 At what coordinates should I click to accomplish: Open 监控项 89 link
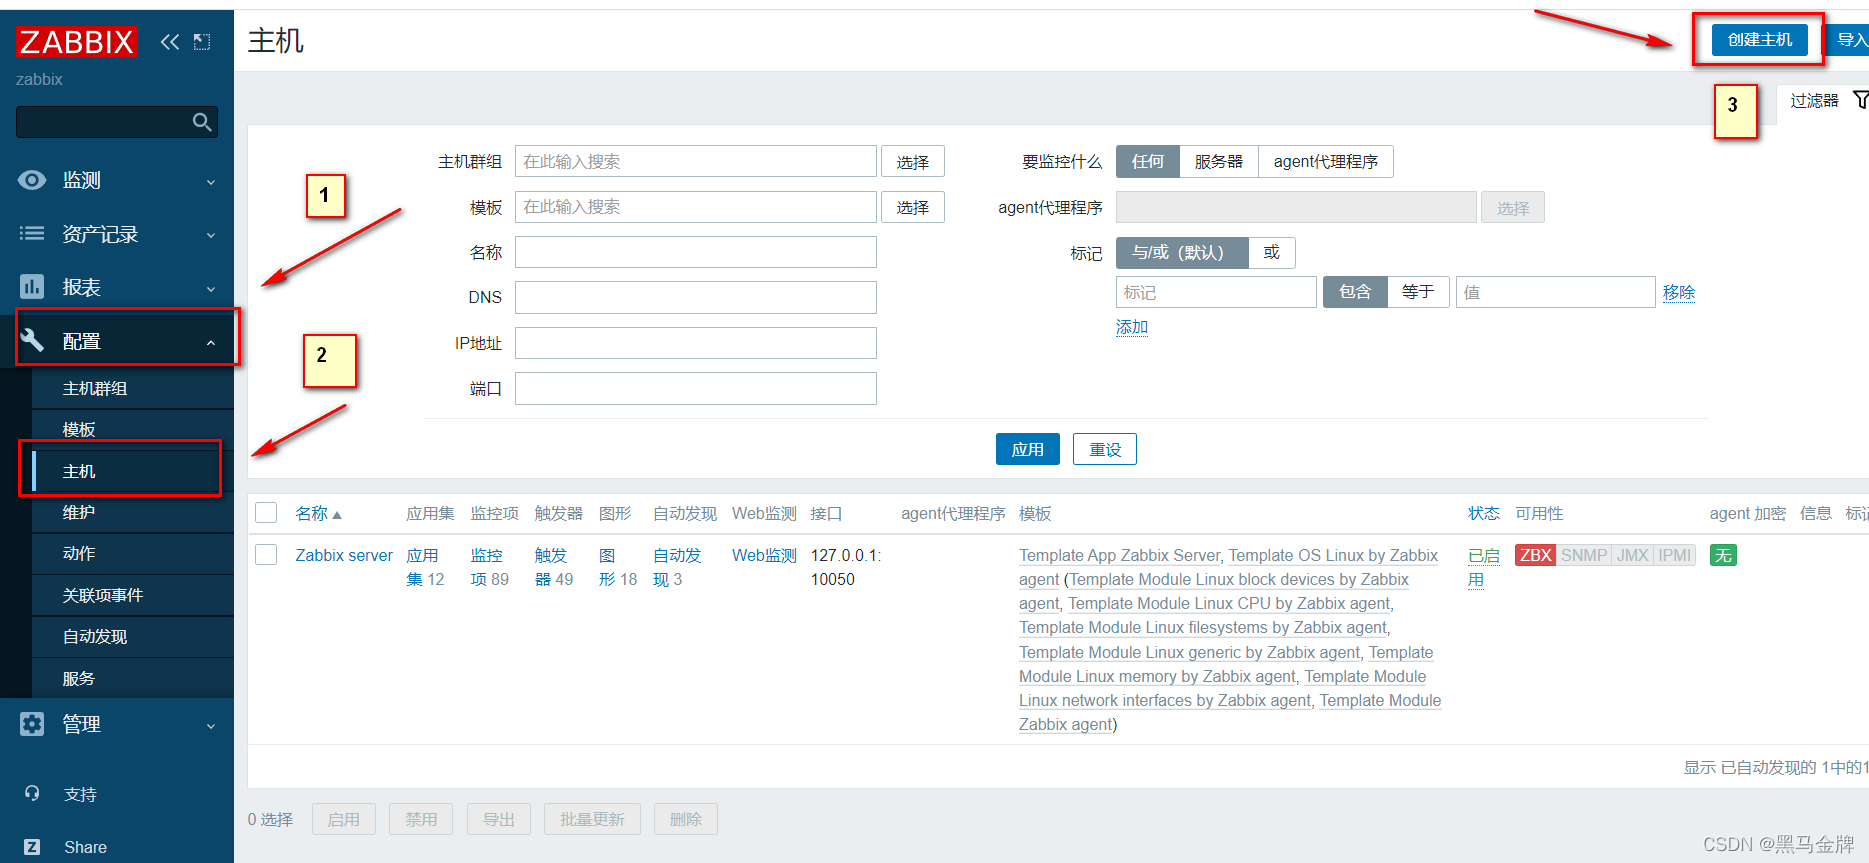tap(489, 567)
